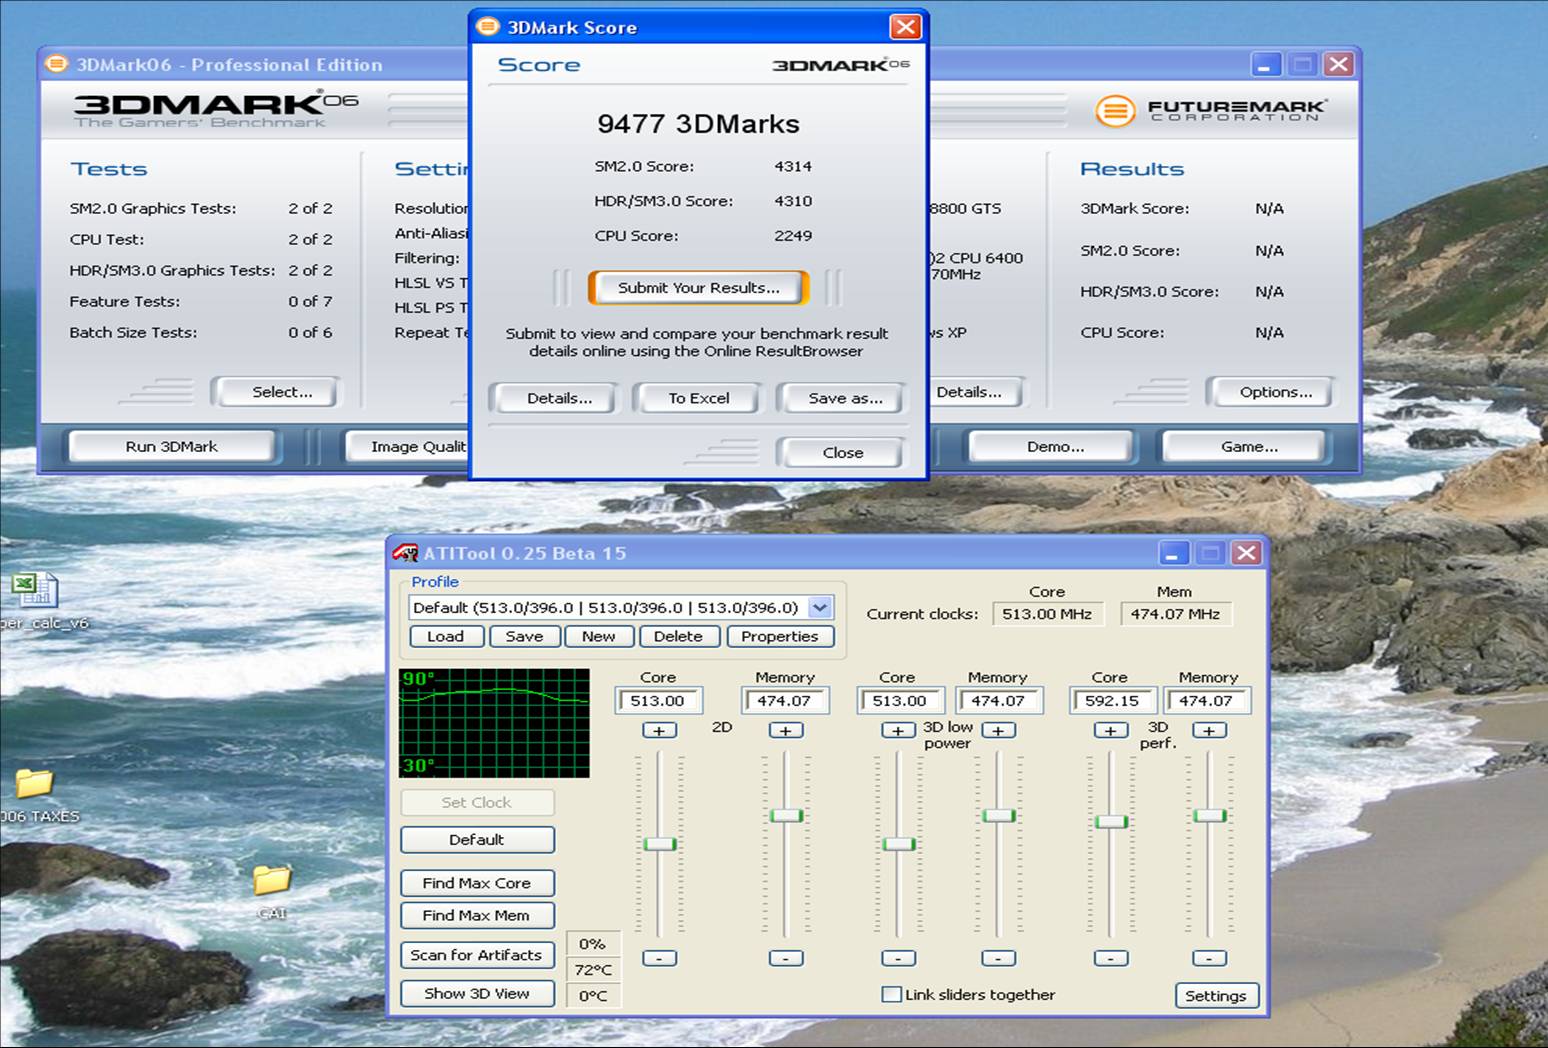Click Submit Your Results button
The width and height of the screenshot is (1548, 1048).
coord(698,287)
